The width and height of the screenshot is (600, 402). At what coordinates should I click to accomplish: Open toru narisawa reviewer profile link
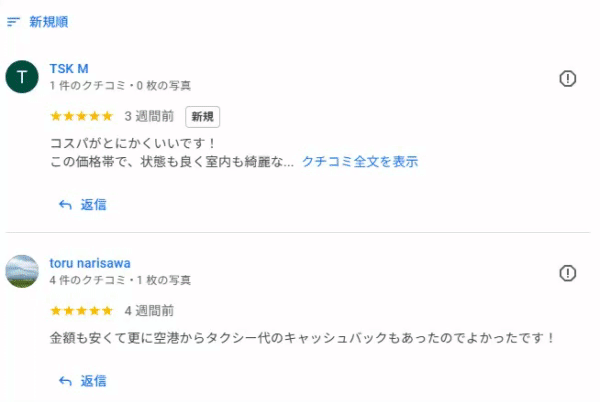tap(90, 263)
